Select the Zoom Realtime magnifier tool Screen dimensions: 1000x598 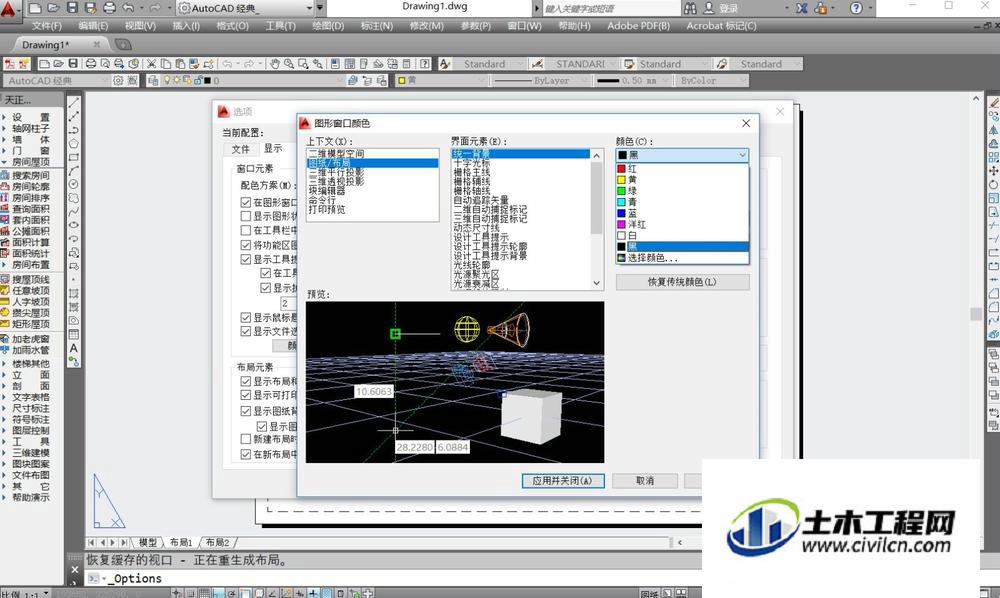(289, 64)
